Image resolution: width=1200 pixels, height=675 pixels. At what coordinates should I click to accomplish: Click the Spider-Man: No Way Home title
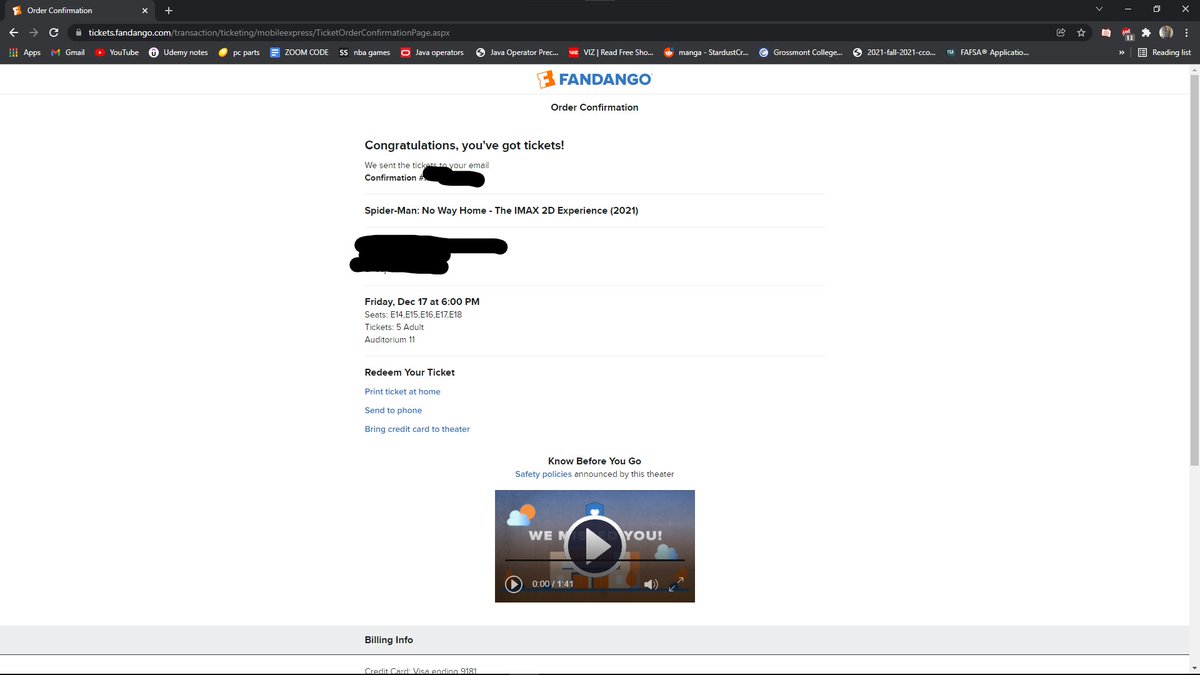point(501,211)
